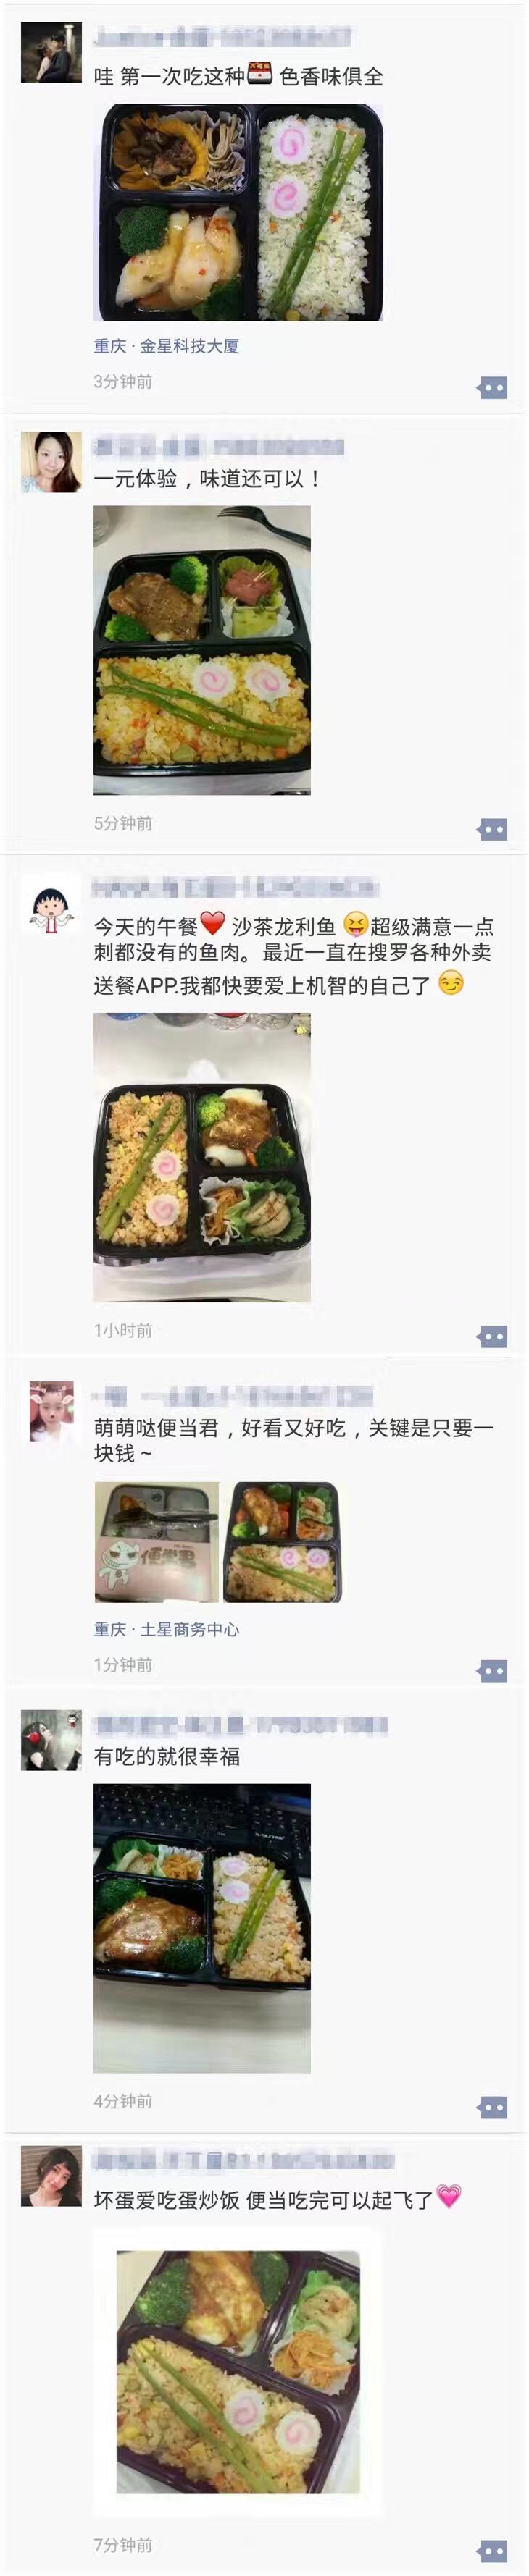This screenshot has width=529, height=2576.
Task: View bento photo under 沙茶龙利鱼 post
Action: click(202, 1157)
